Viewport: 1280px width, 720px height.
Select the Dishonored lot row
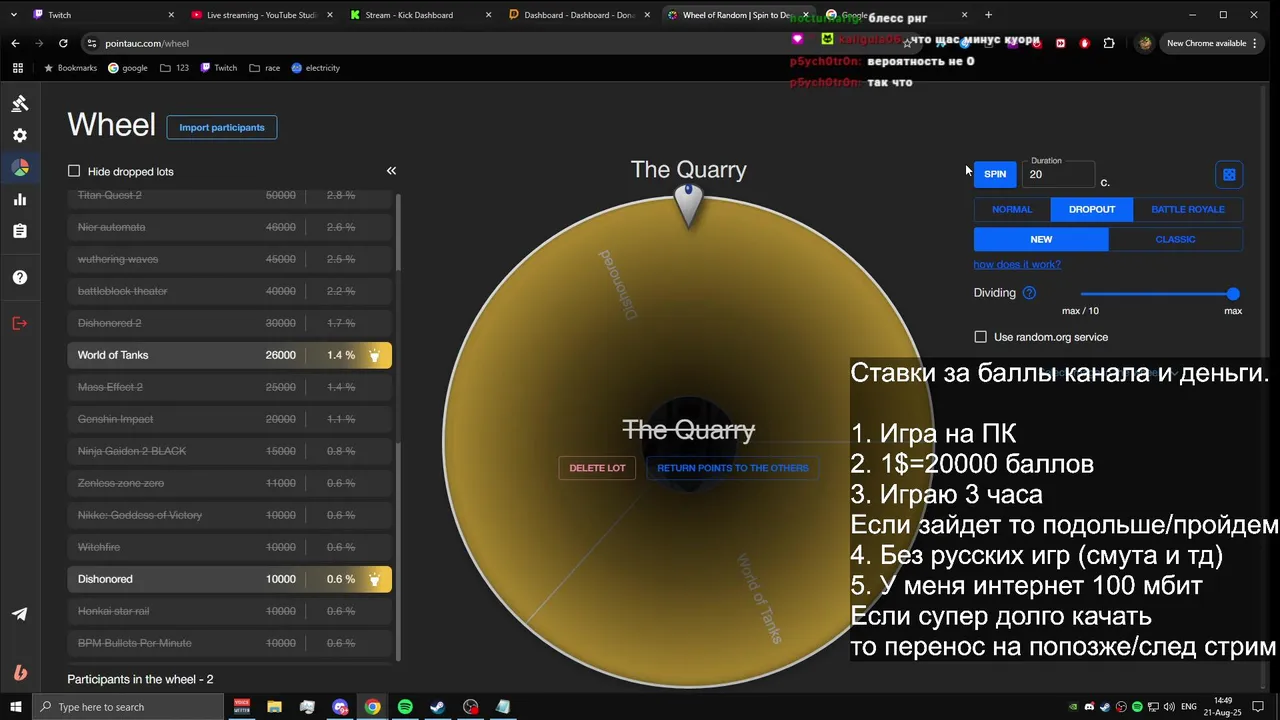pyautogui.click(x=229, y=579)
